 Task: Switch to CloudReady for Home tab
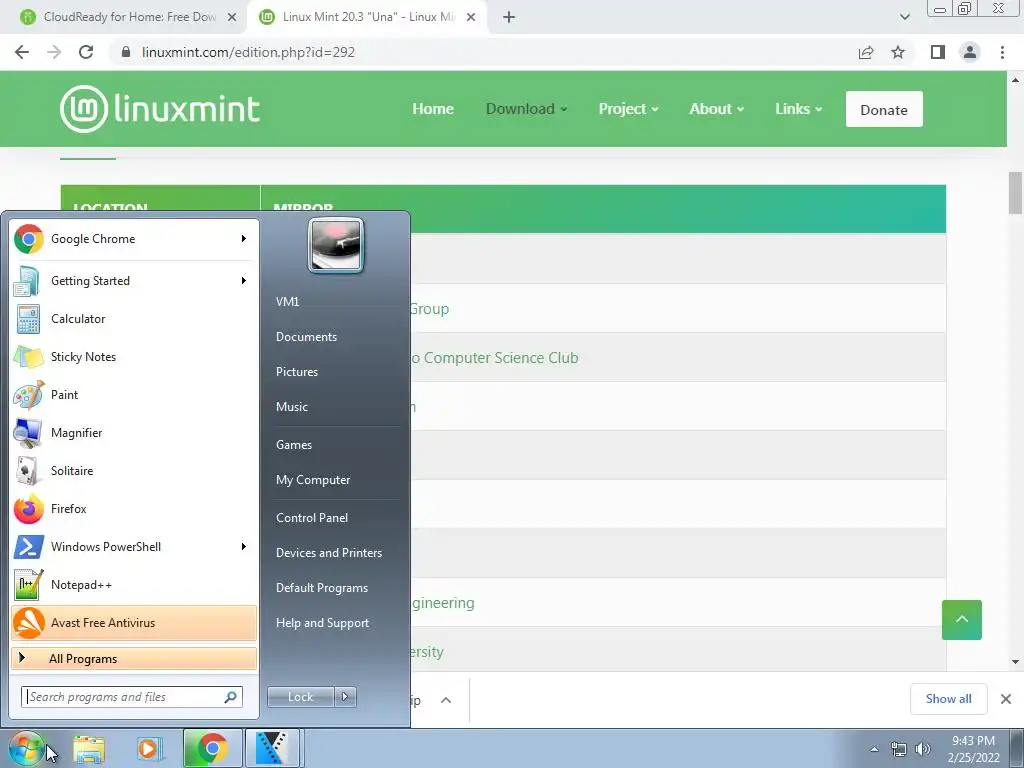tap(129, 17)
